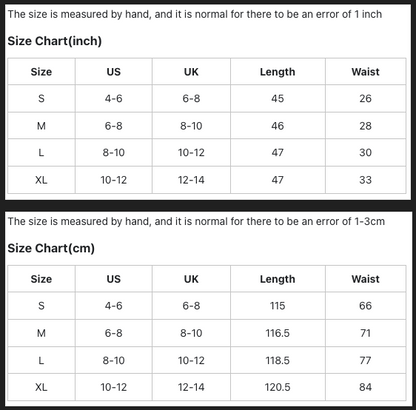416x410 pixels.
Task: Click the length value 120.5 cell
Action: pyautogui.click(x=277, y=387)
